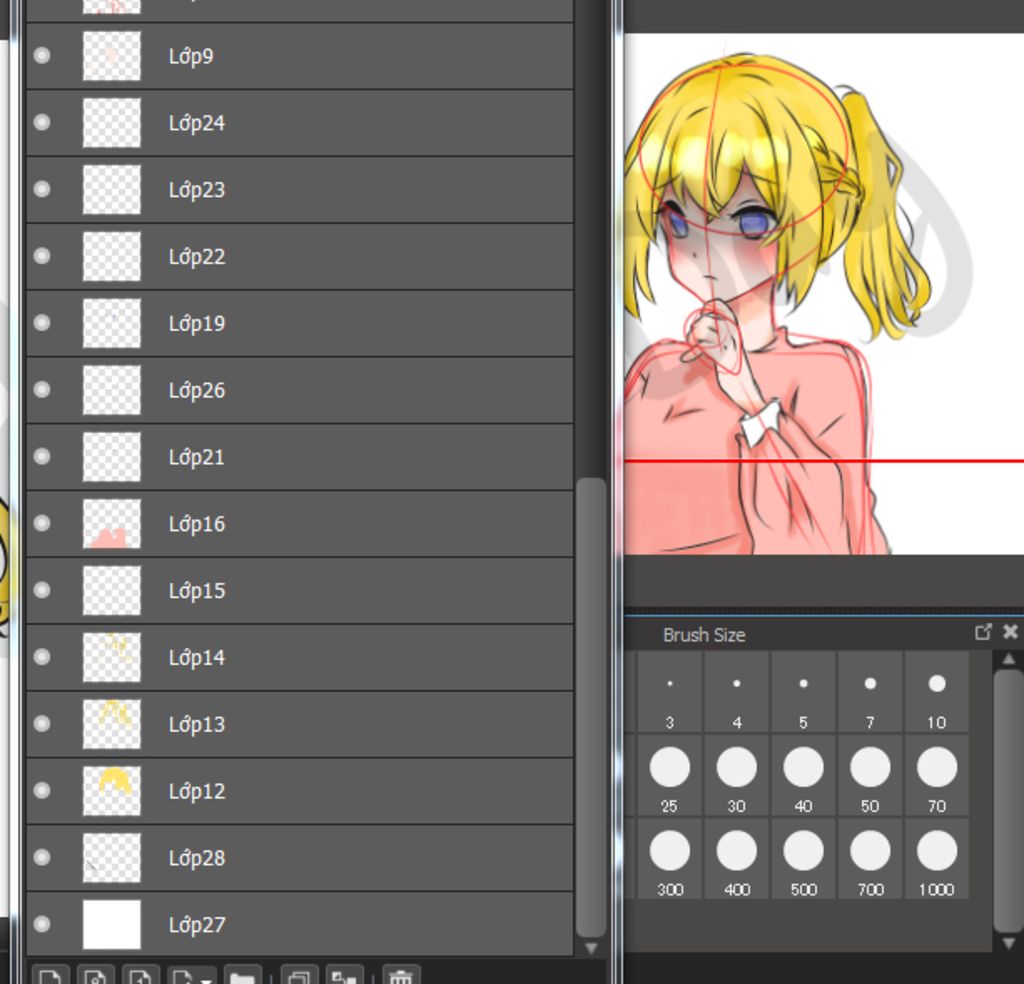Pick brush size 30
The image size is (1024, 984).
pos(737,776)
